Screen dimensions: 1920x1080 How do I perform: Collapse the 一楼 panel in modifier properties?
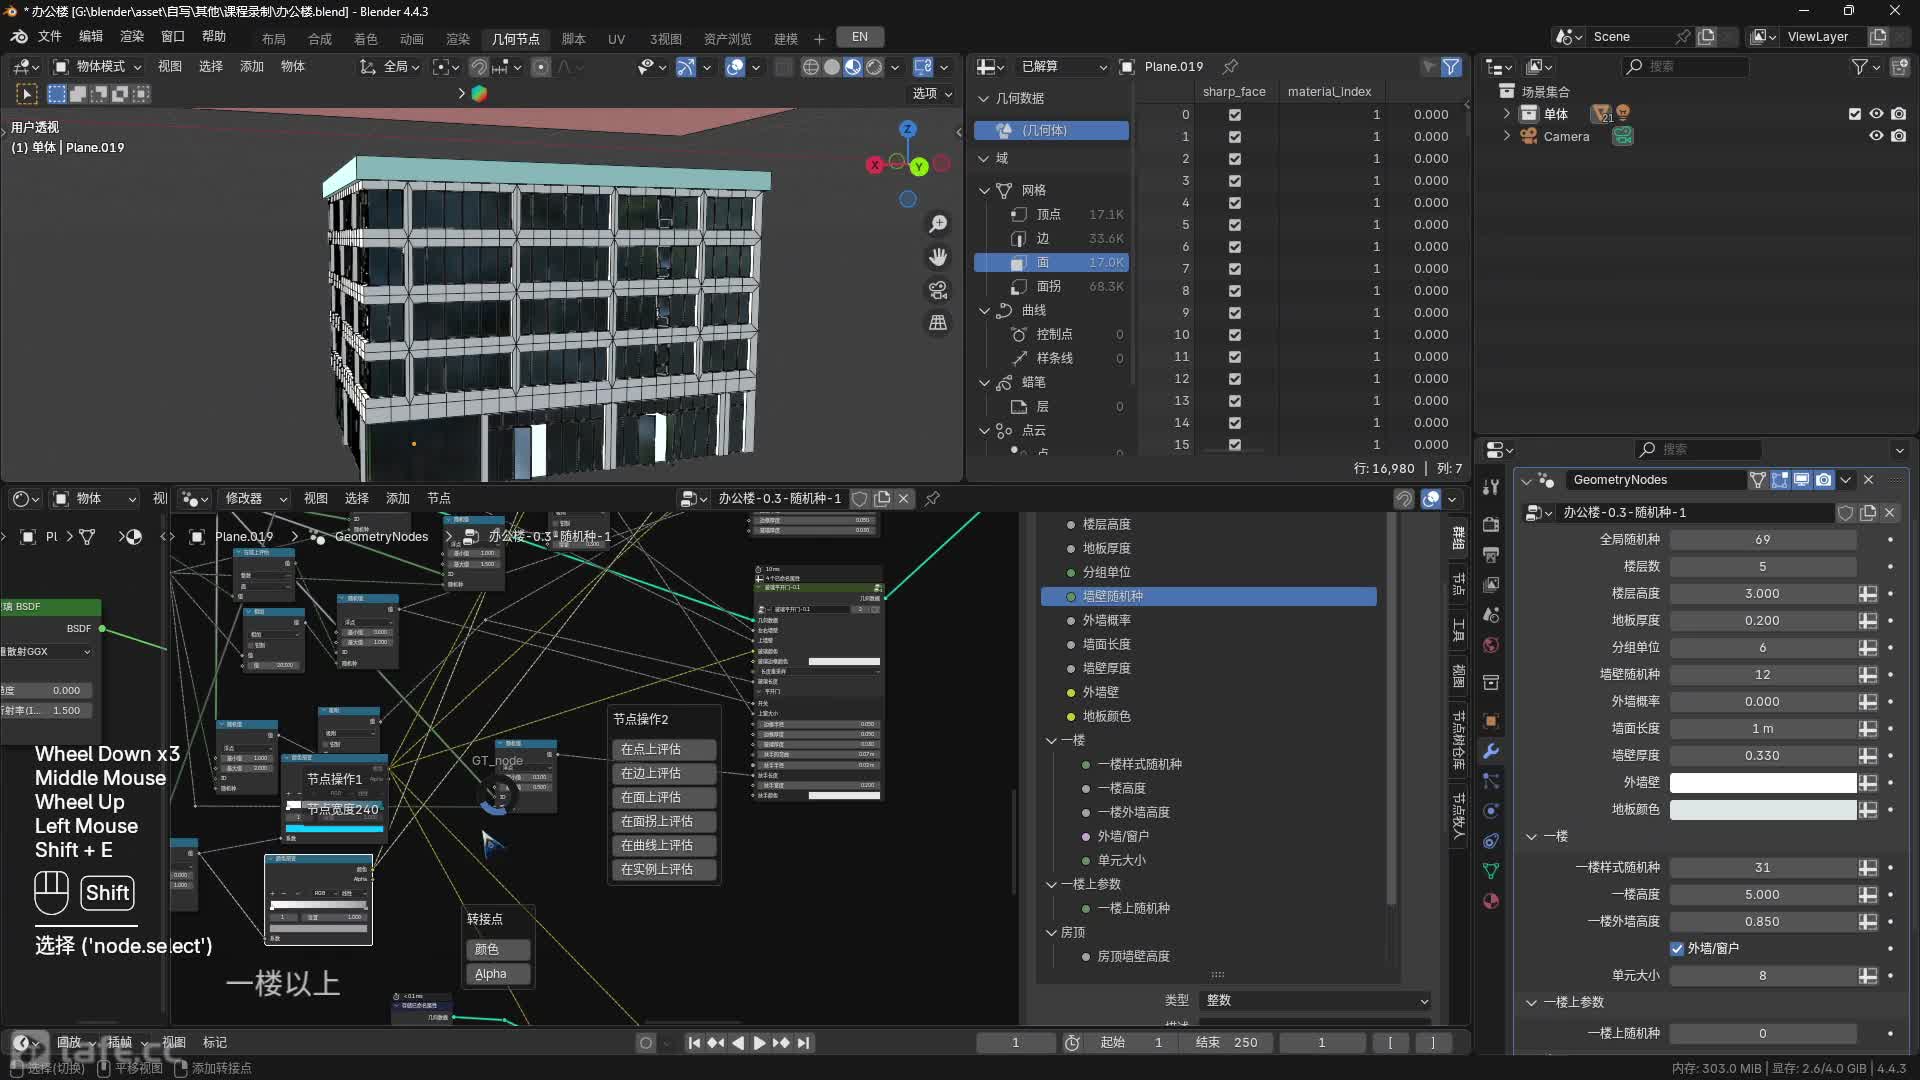[1531, 836]
